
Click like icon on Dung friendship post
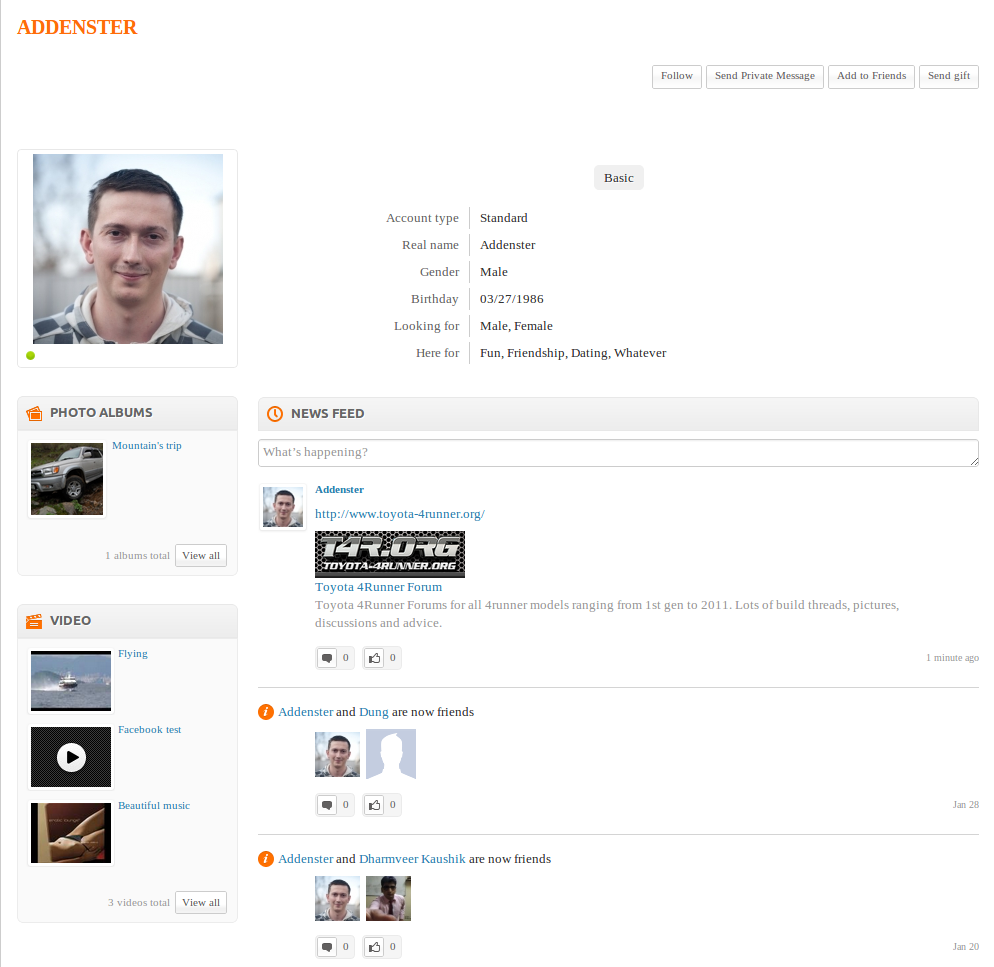click(375, 805)
